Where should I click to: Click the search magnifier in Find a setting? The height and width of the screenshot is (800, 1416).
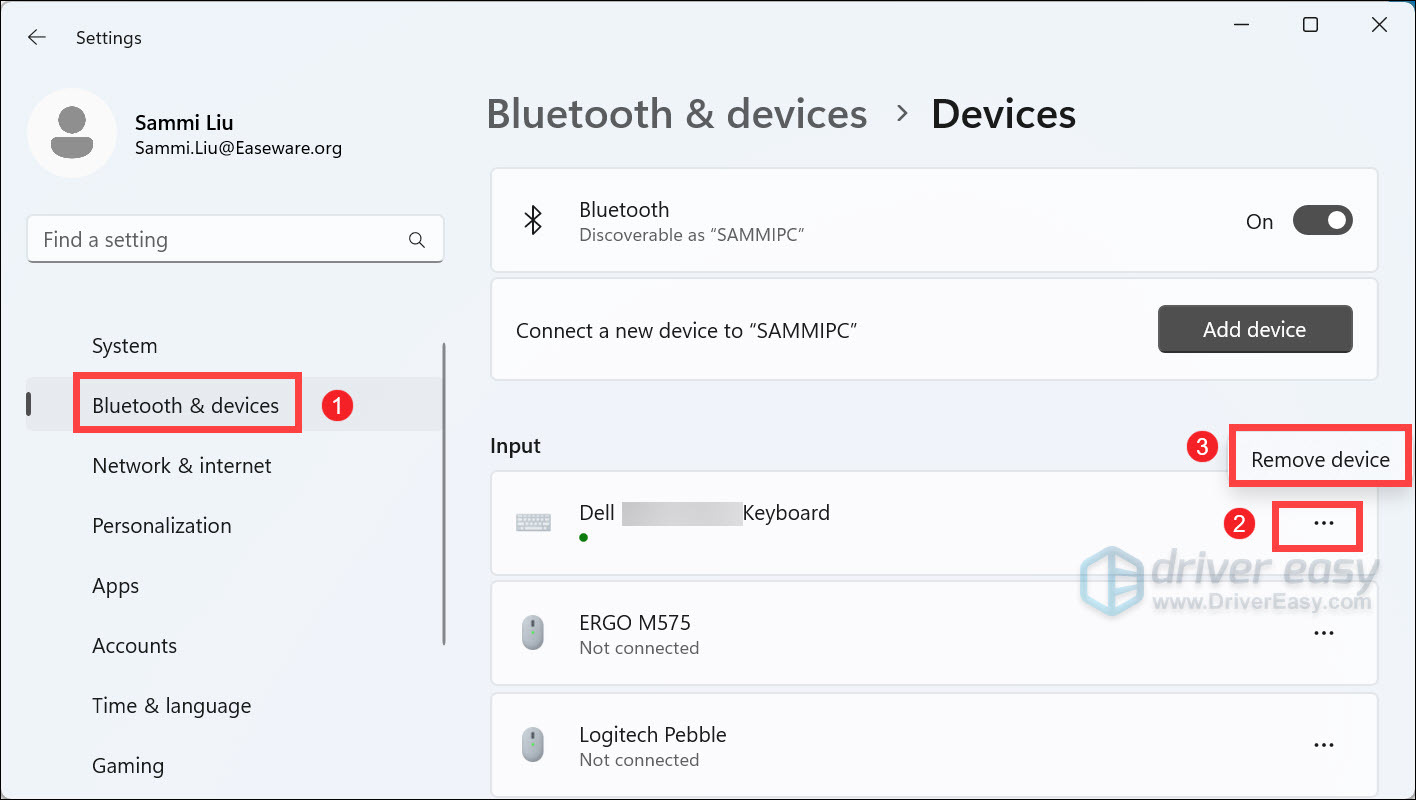coord(416,239)
